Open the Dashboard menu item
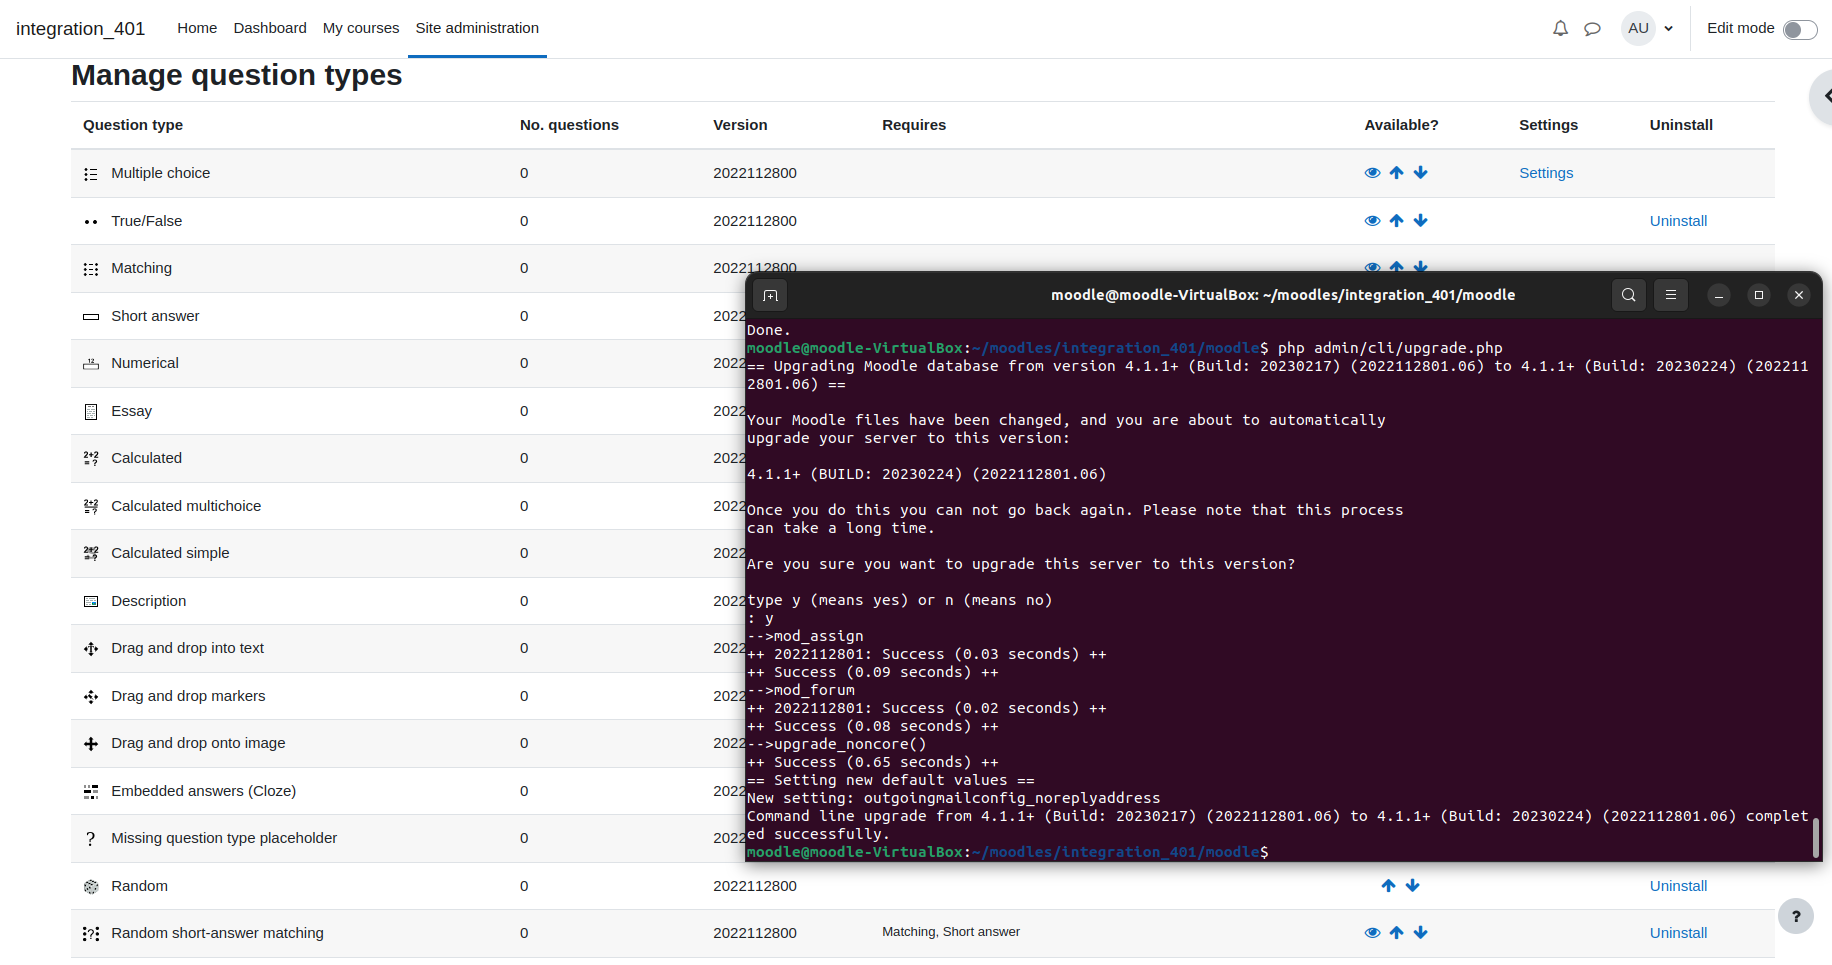This screenshot has height=965, width=1832. coord(270,28)
